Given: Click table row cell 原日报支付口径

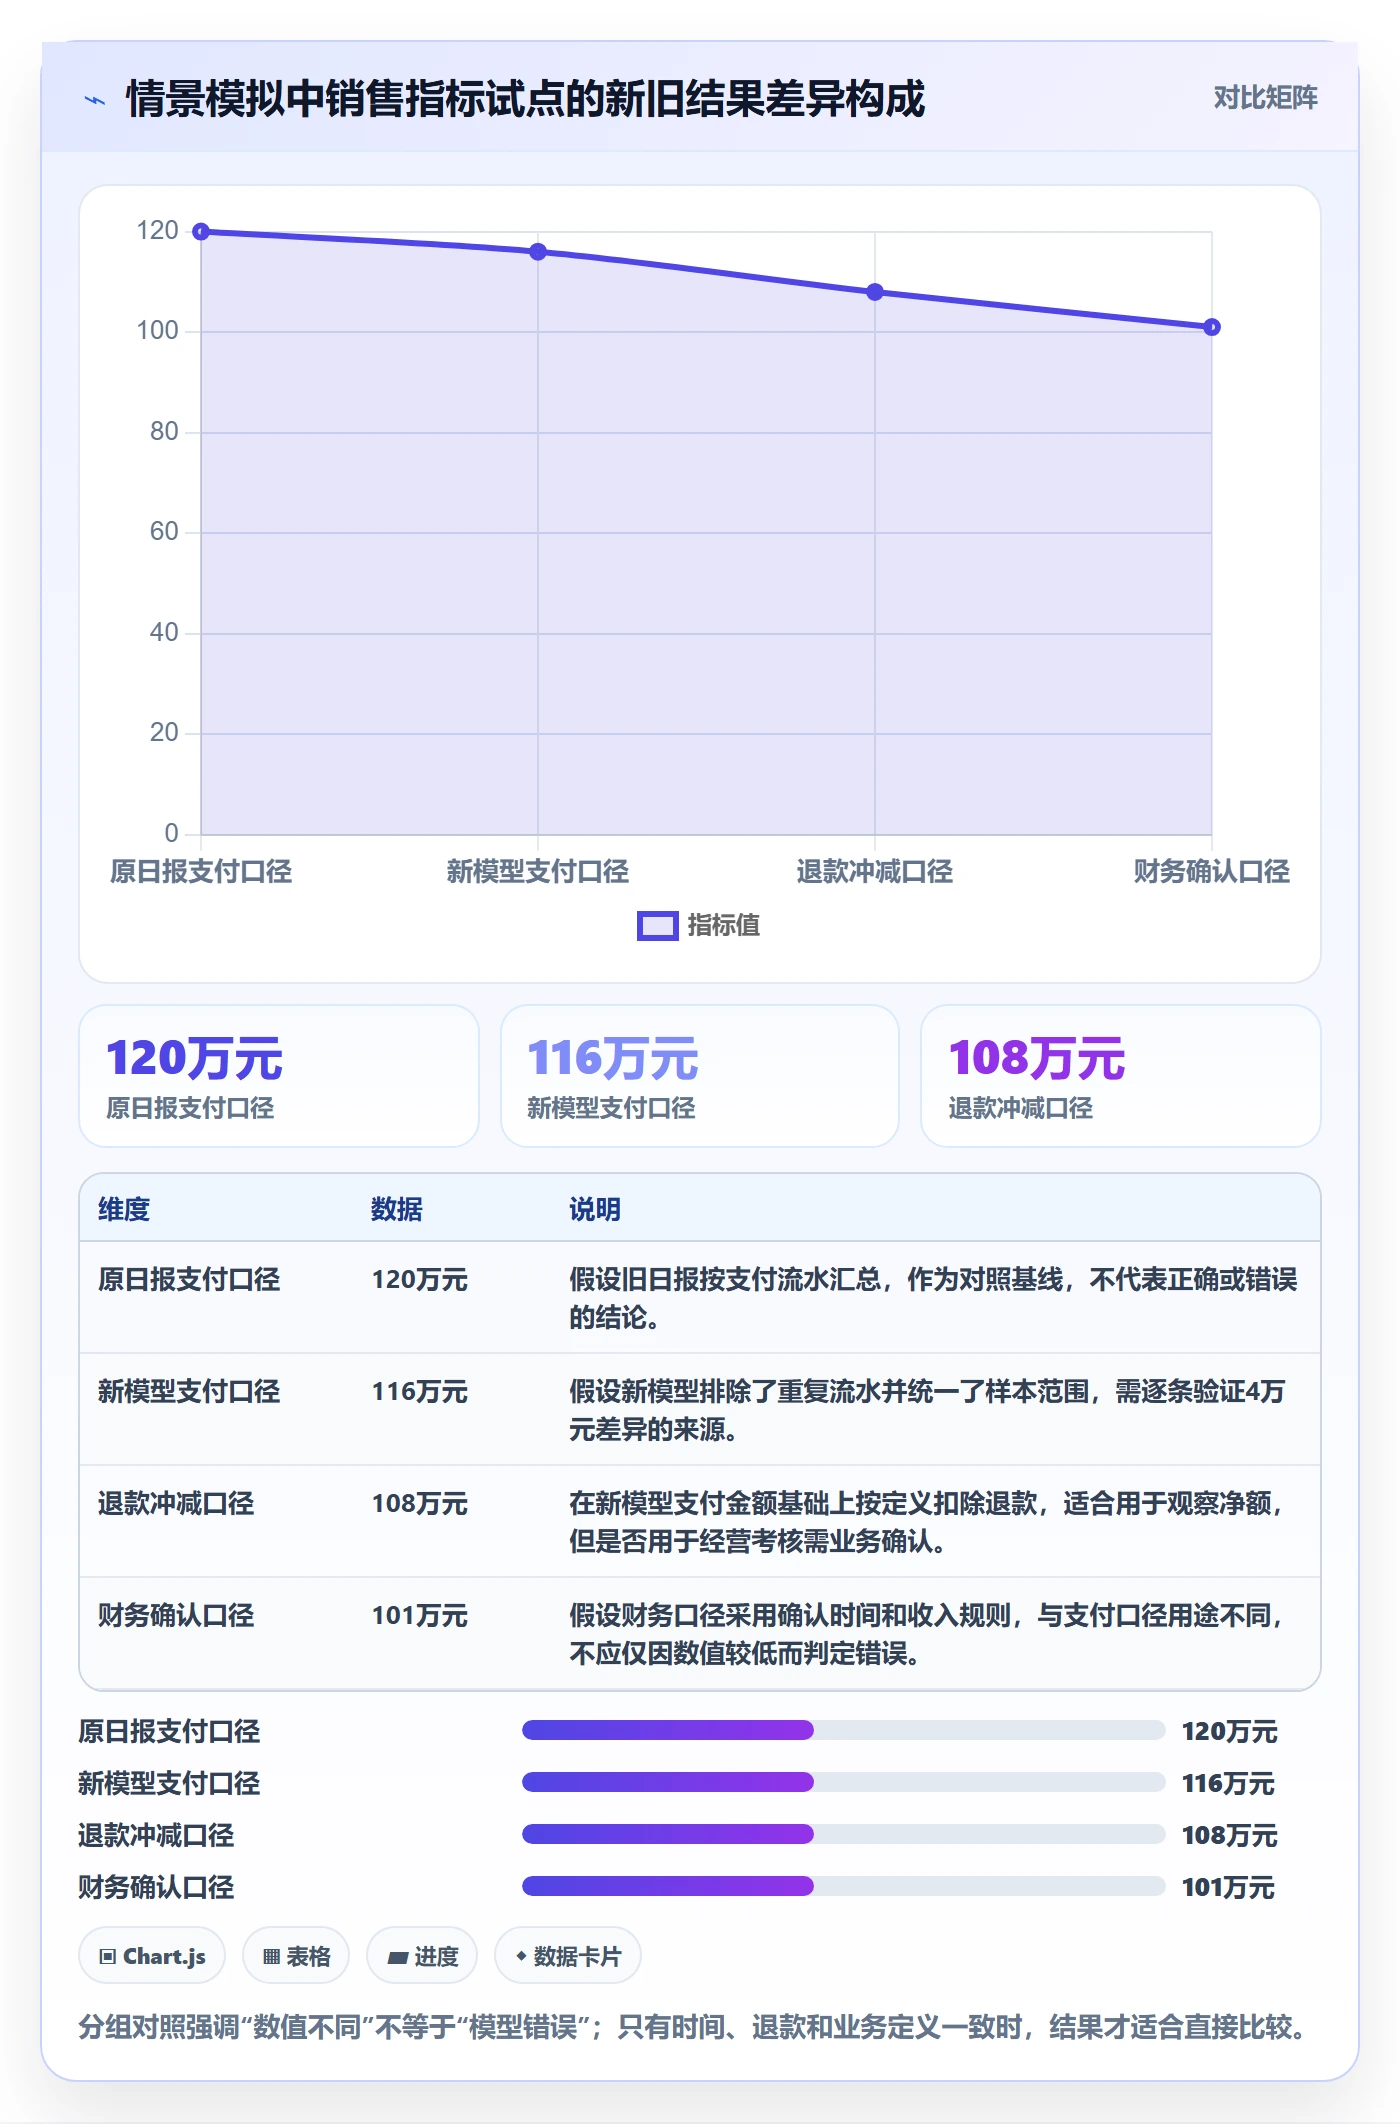Looking at the screenshot, I should click(189, 1279).
